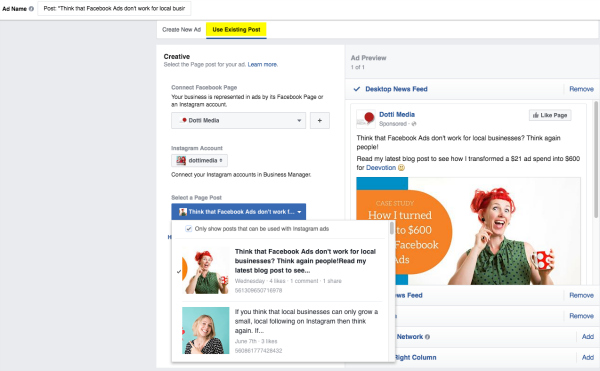Open the Deevotion link in the ad text
The width and height of the screenshot is (600, 371).
point(381,168)
